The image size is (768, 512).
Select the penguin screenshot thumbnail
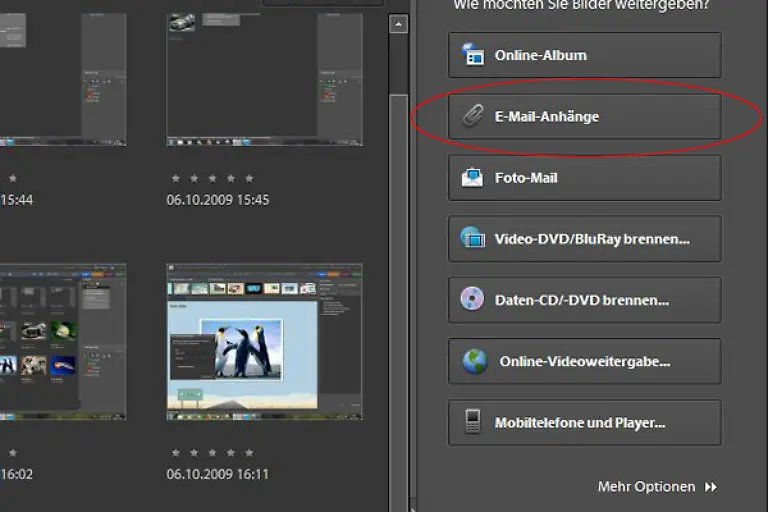pyautogui.click(x=264, y=341)
